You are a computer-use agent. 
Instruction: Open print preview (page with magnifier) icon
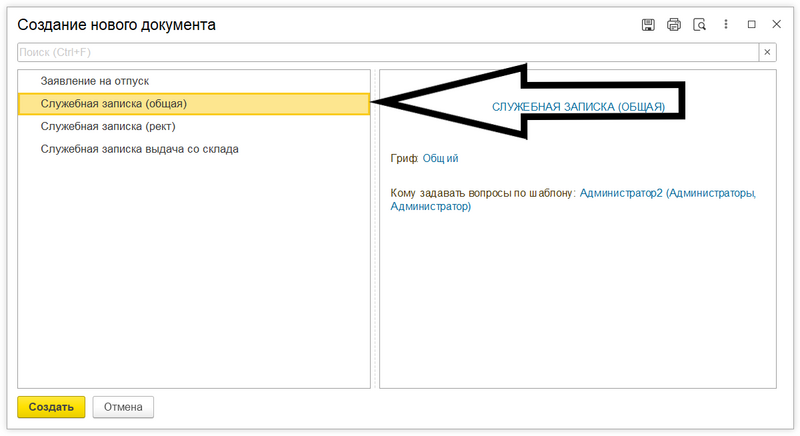point(700,24)
